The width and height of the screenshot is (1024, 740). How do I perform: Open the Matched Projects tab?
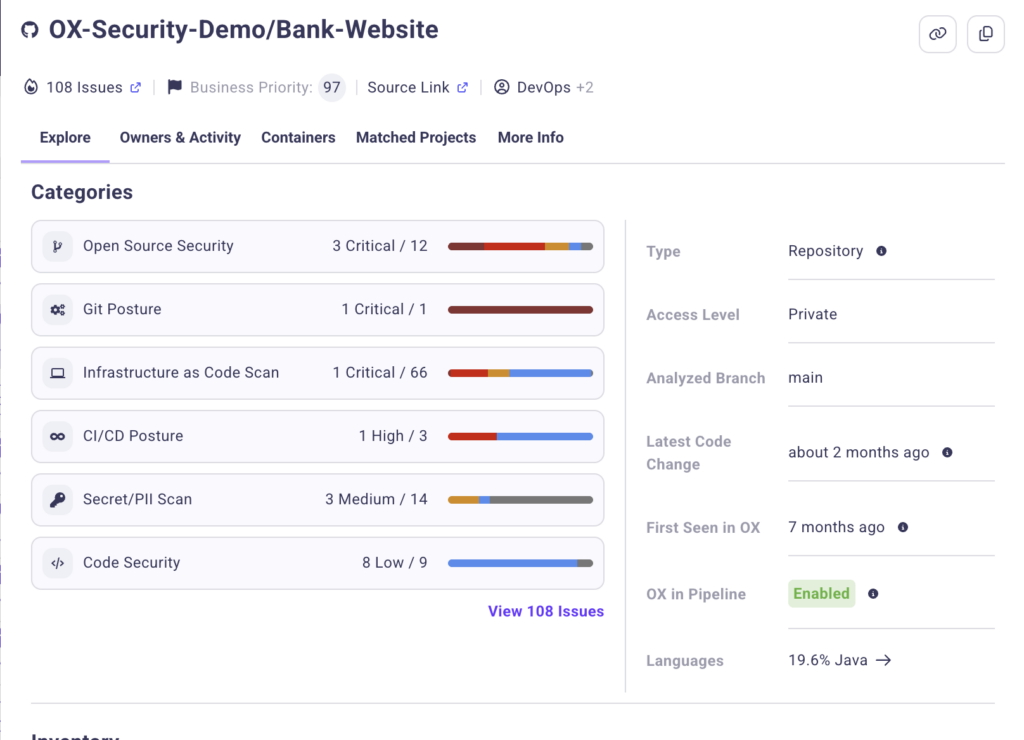click(416, 138)
